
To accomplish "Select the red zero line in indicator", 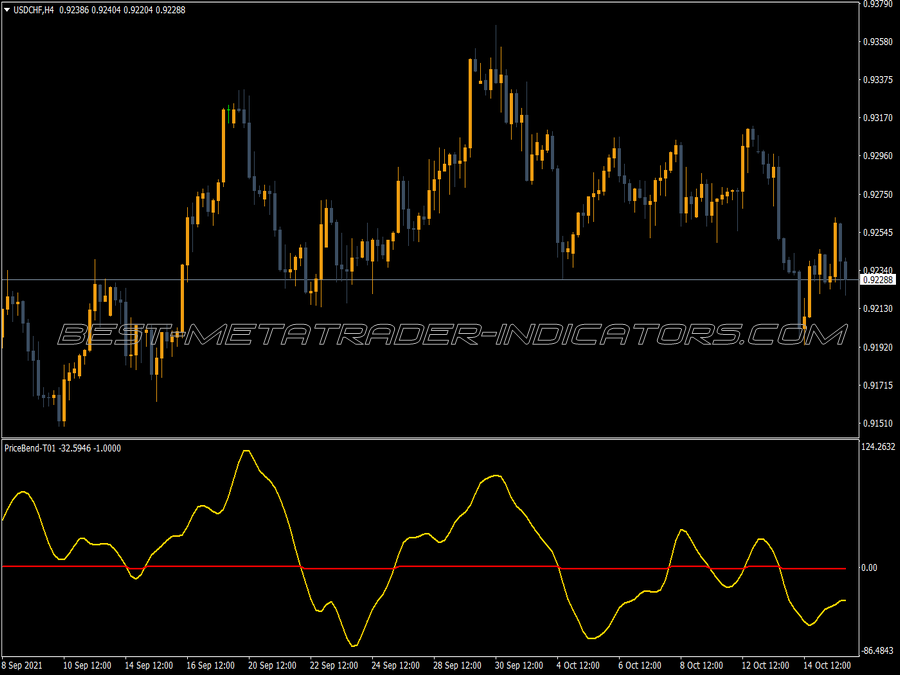I will click(x=424, y=568).
